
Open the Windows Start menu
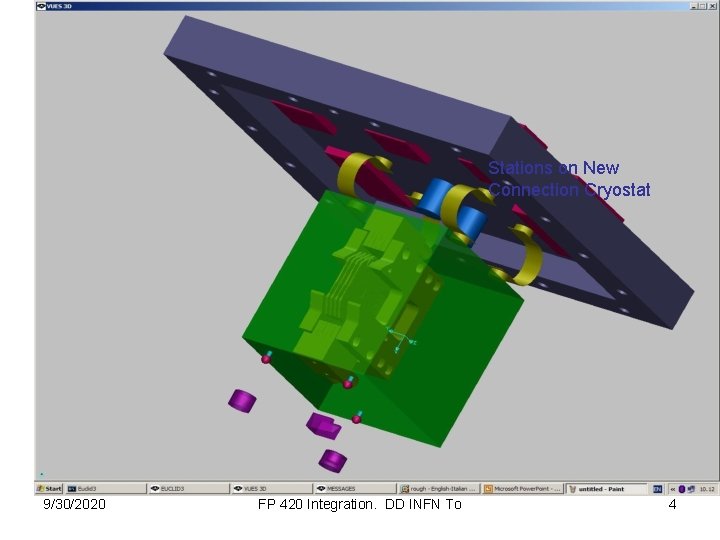click(x=49, y=489)
